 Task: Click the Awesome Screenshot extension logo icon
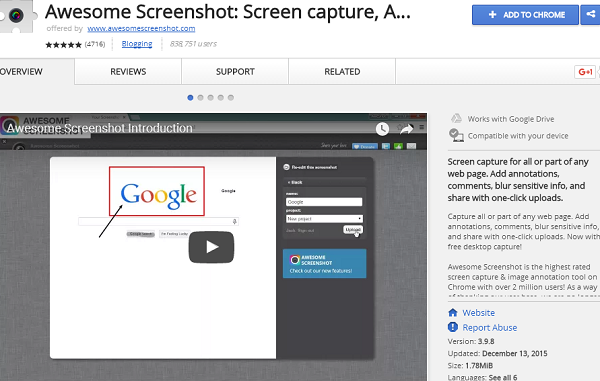coord(16,16)
